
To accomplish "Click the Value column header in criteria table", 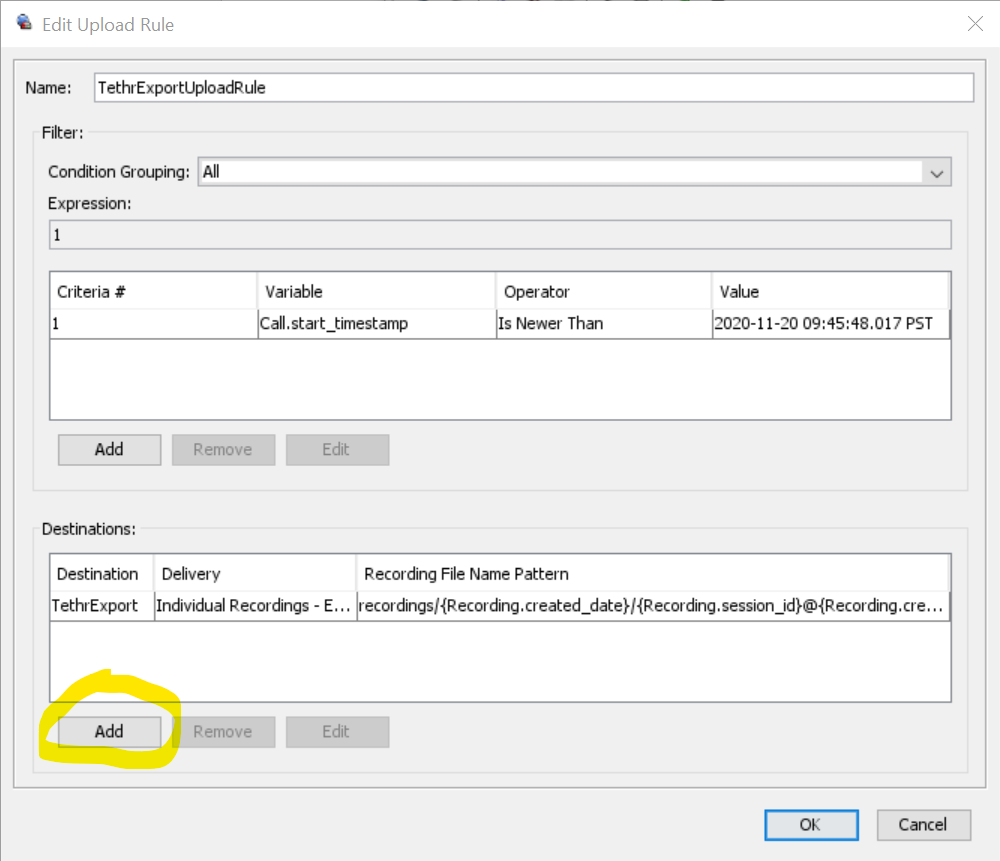I will click(x=830, y=292).
